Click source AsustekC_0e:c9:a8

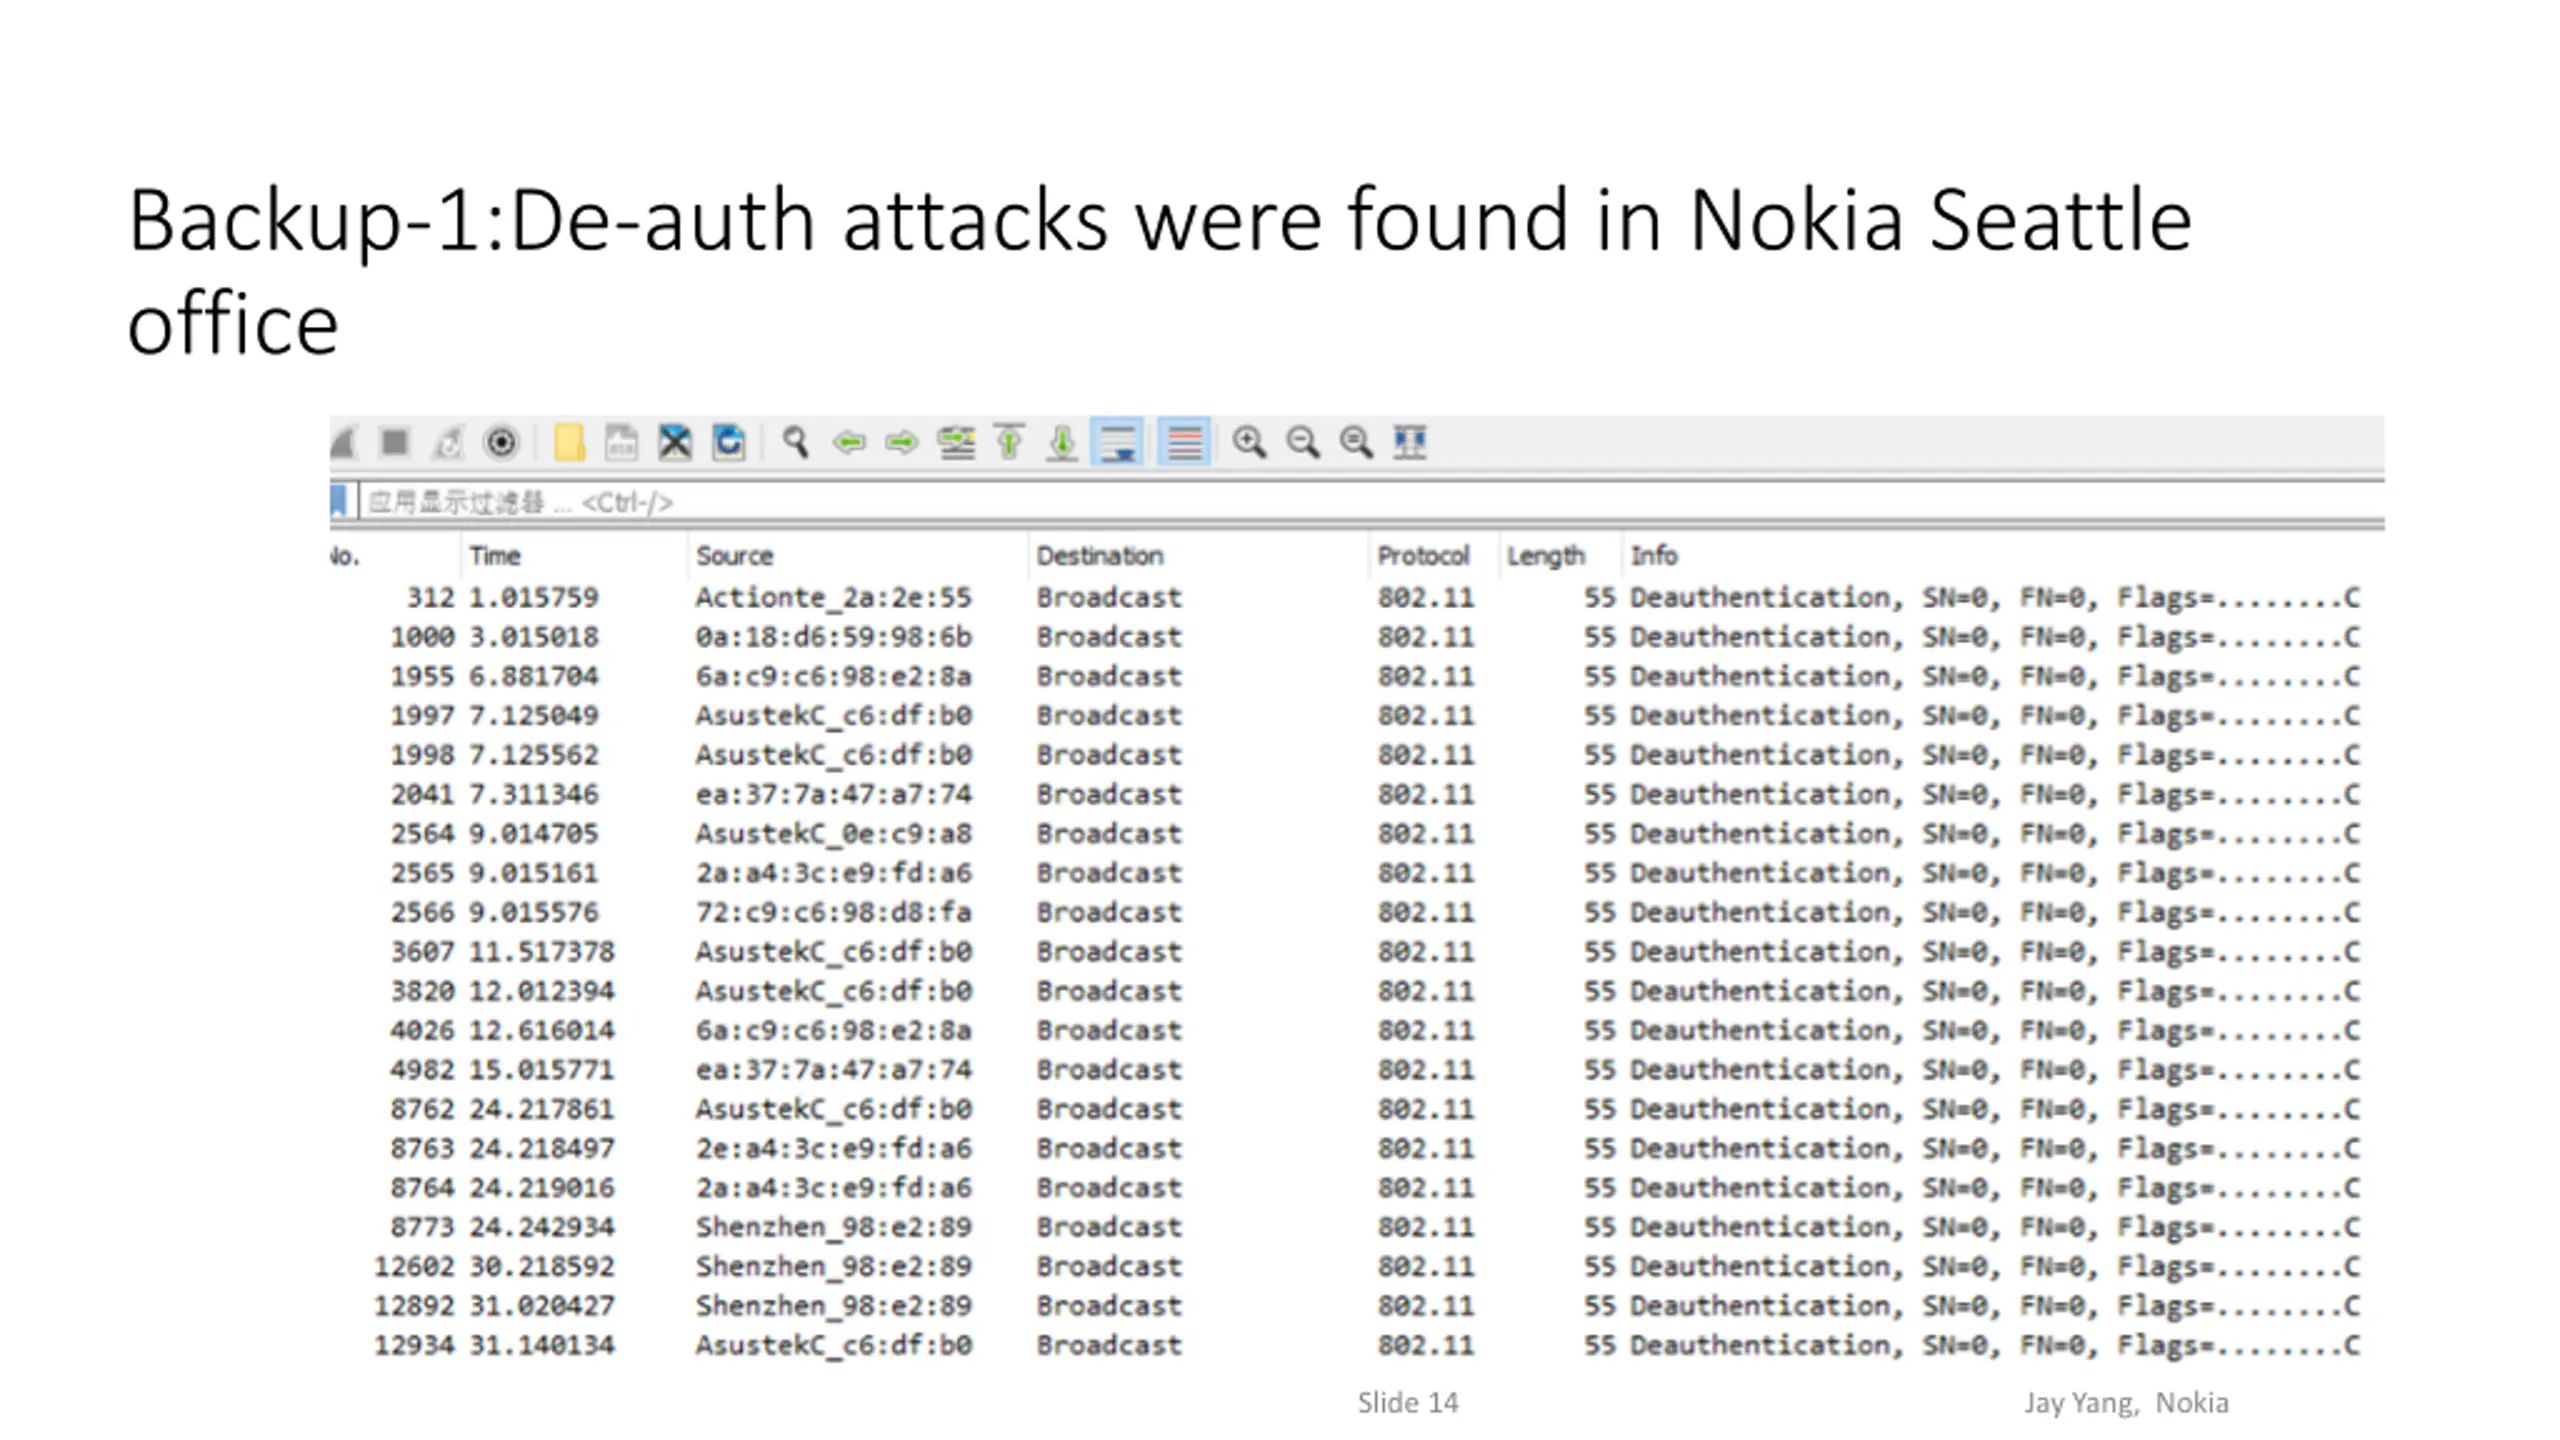(x=833, y=834)
